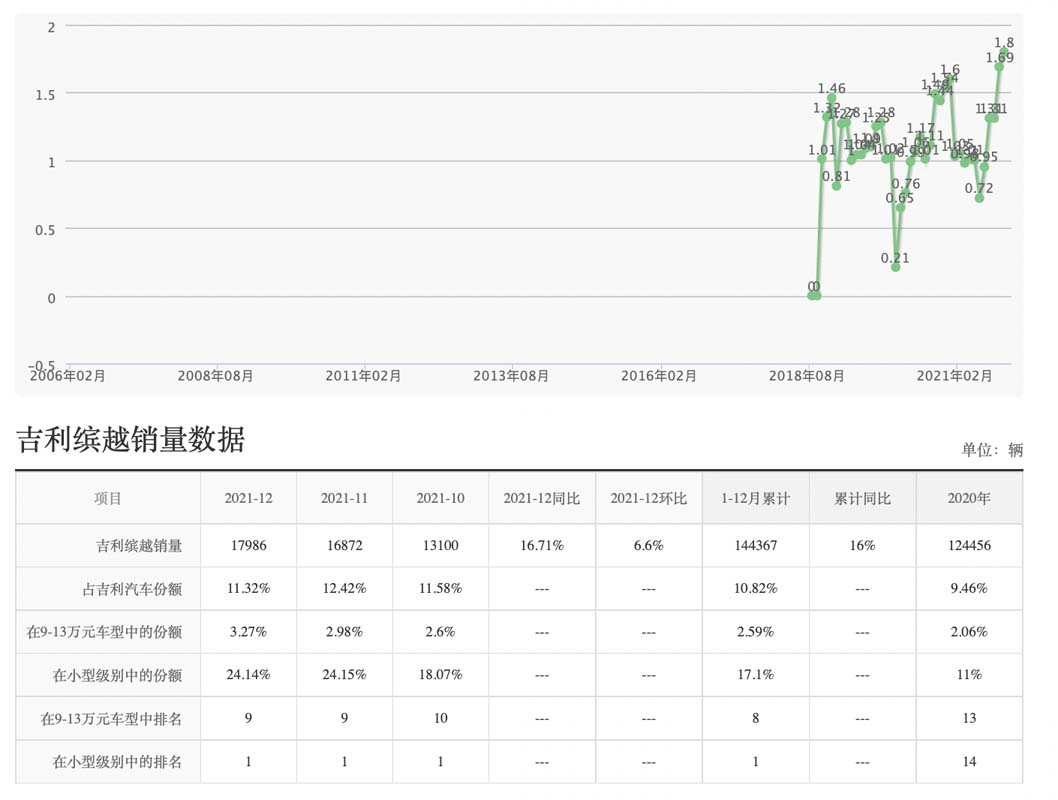Select the data point labeled 0.65
The width and height of the screenshot is (1058, 800).
(x=901, y=208)
